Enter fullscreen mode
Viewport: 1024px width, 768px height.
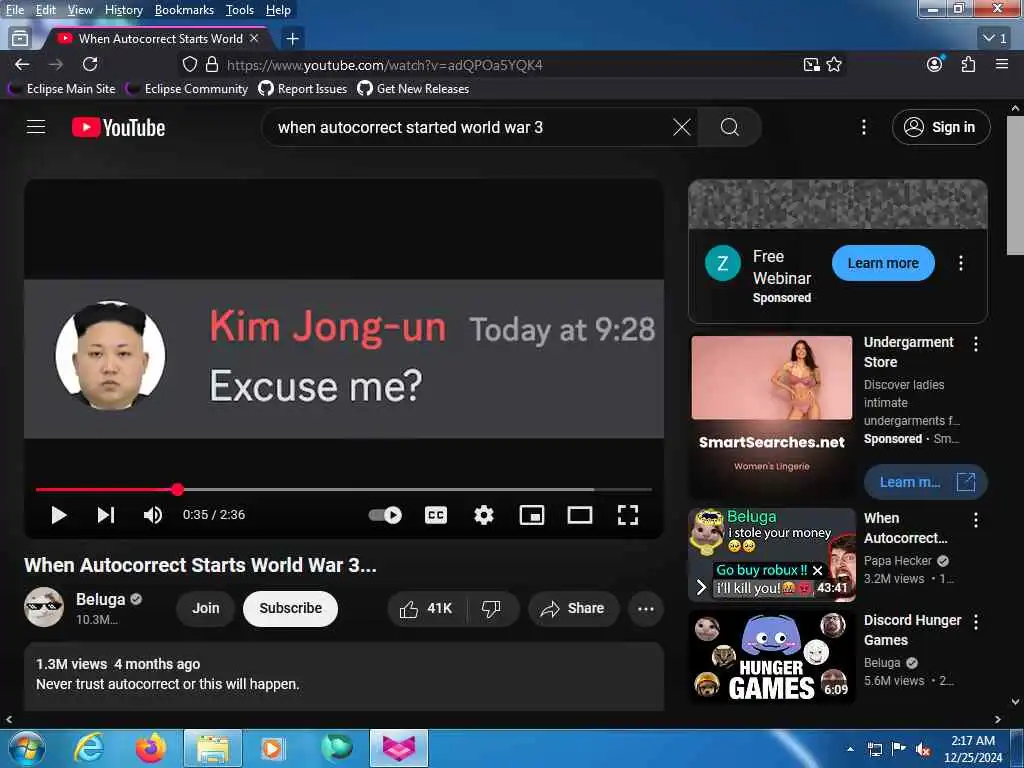[x=628, y=515]
